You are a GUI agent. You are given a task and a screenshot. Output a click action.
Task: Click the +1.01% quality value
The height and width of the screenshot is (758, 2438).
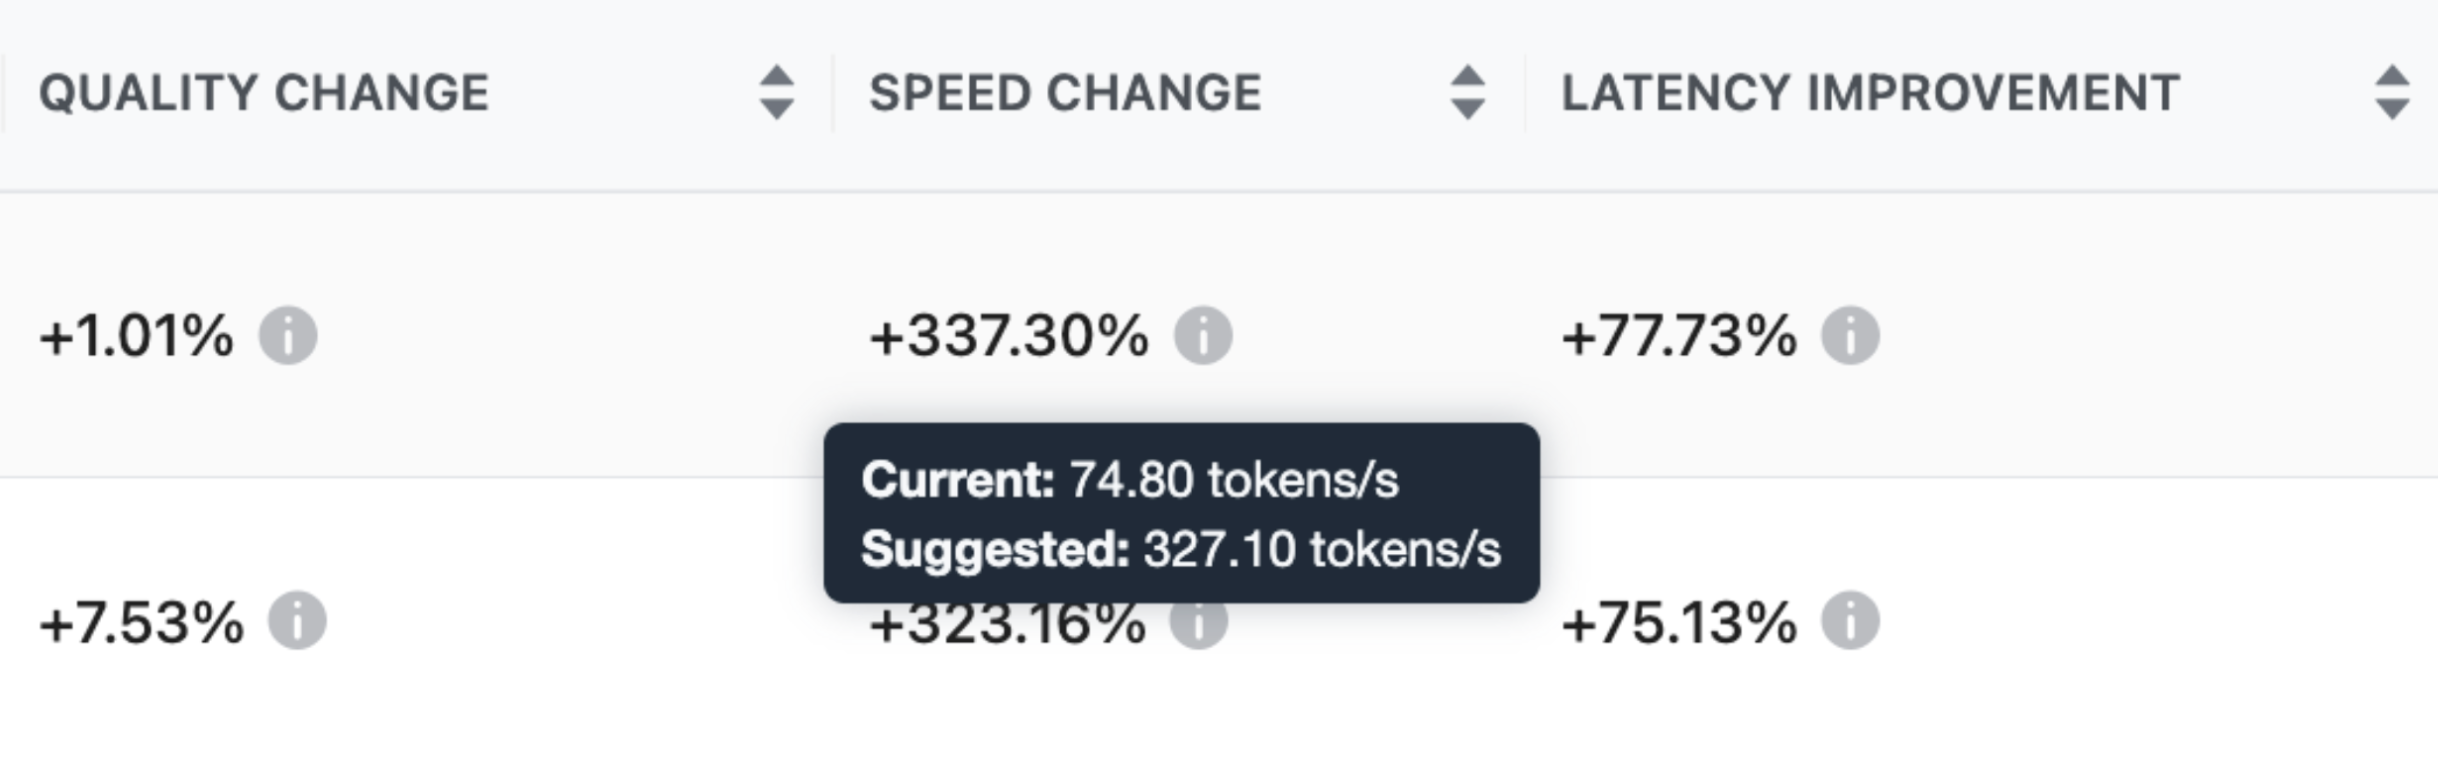136,335
